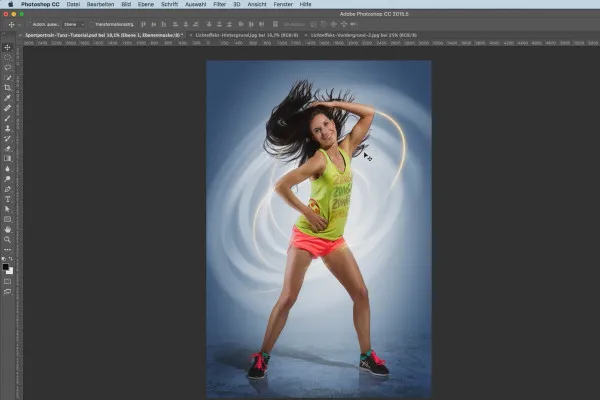Choose the Hand tool
600x400 pixels.
click(x=7, y=229)
